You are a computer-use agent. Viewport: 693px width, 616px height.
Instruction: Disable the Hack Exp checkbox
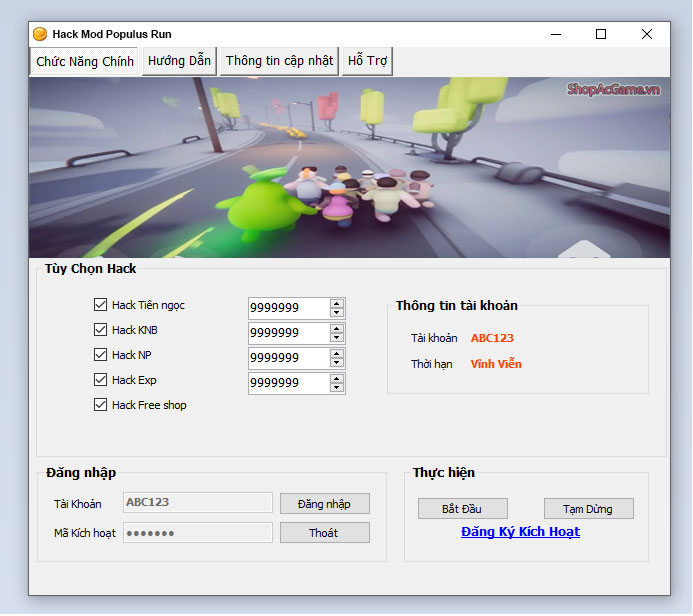[x=100, y=380]
